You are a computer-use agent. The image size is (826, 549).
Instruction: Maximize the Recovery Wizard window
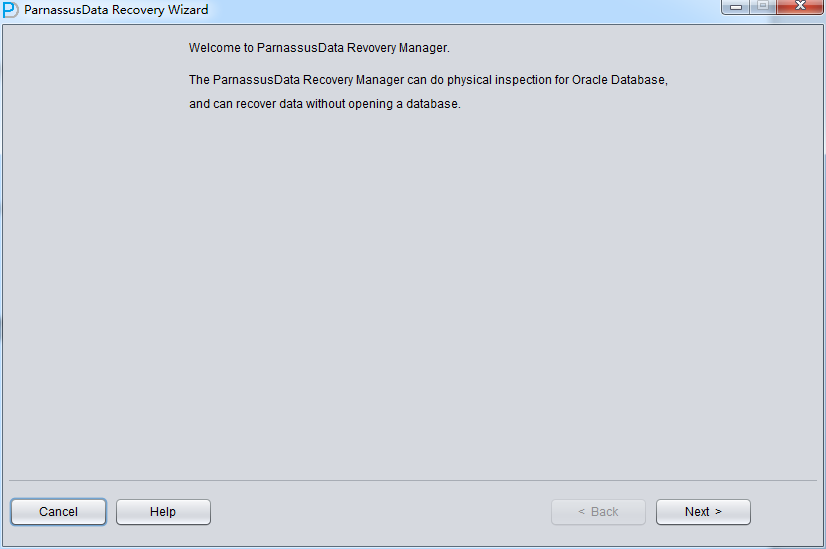(764, 8)
